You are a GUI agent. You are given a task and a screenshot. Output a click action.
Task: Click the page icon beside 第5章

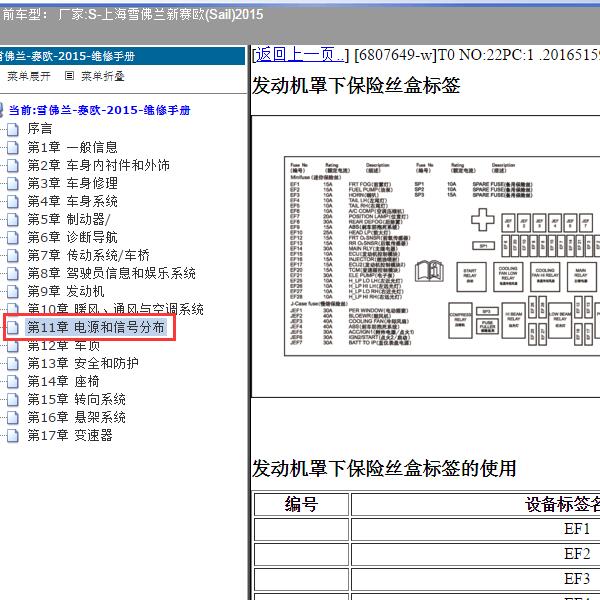tap(13, 219)
